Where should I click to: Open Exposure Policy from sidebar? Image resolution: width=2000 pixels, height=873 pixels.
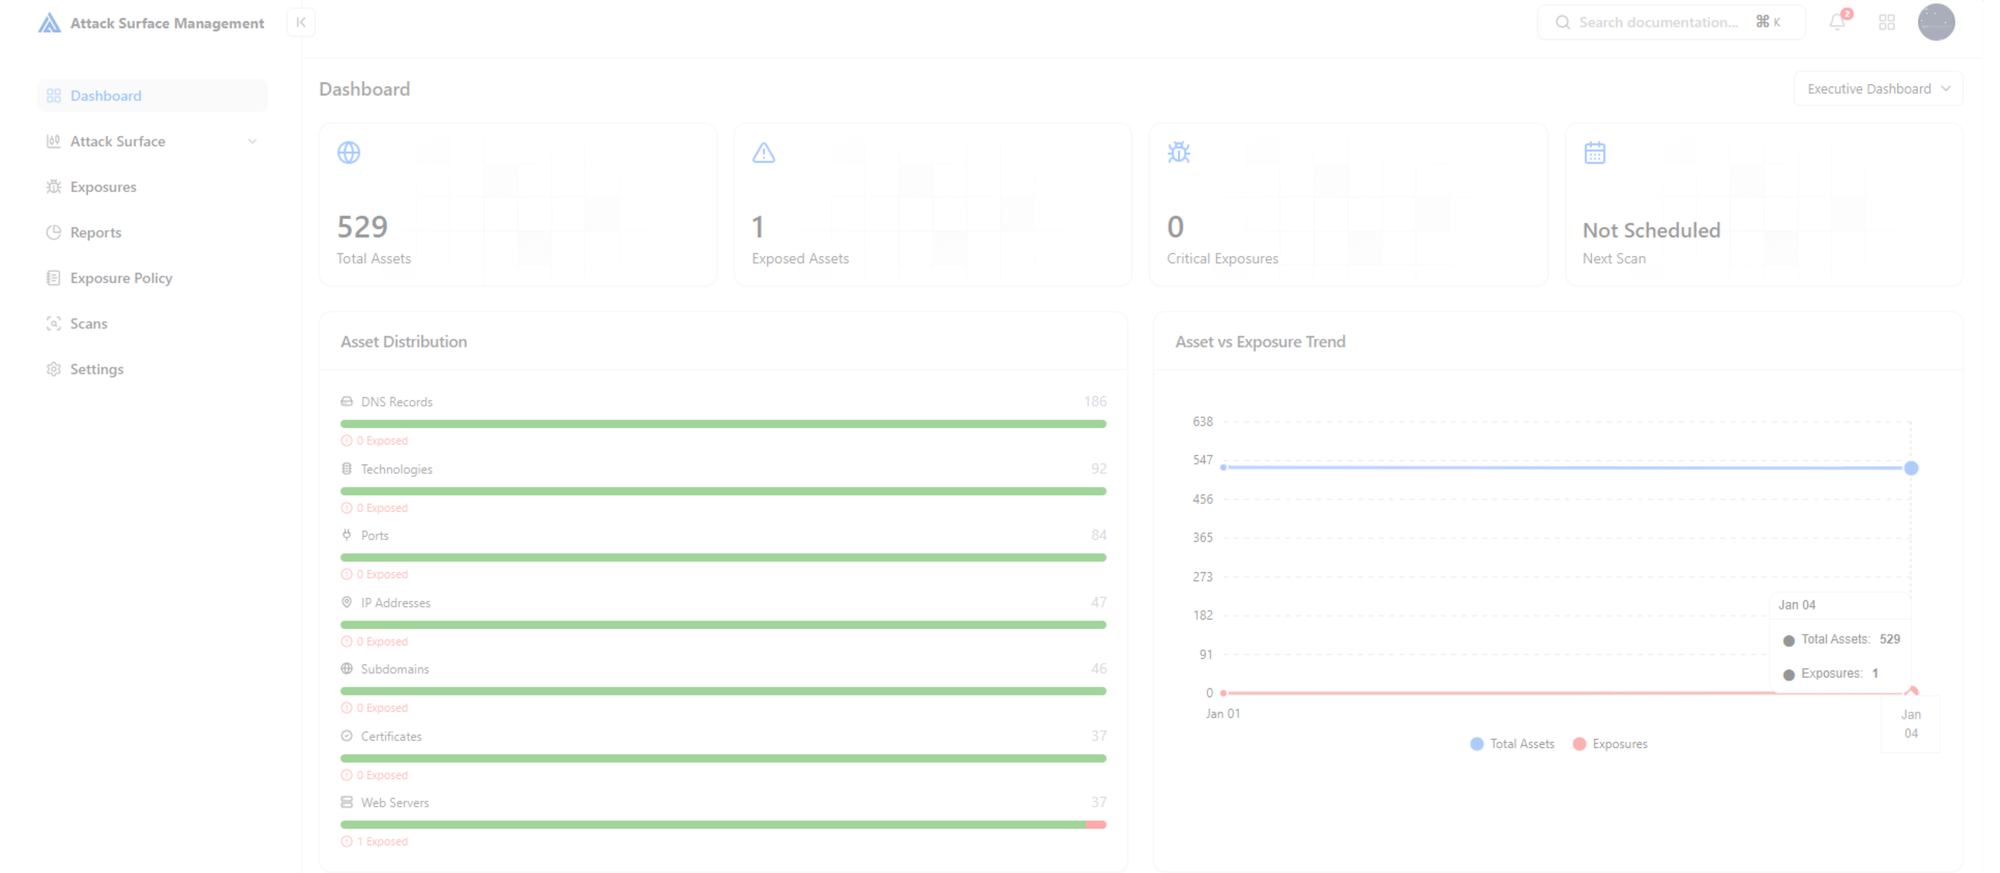[x=121, y=278]
